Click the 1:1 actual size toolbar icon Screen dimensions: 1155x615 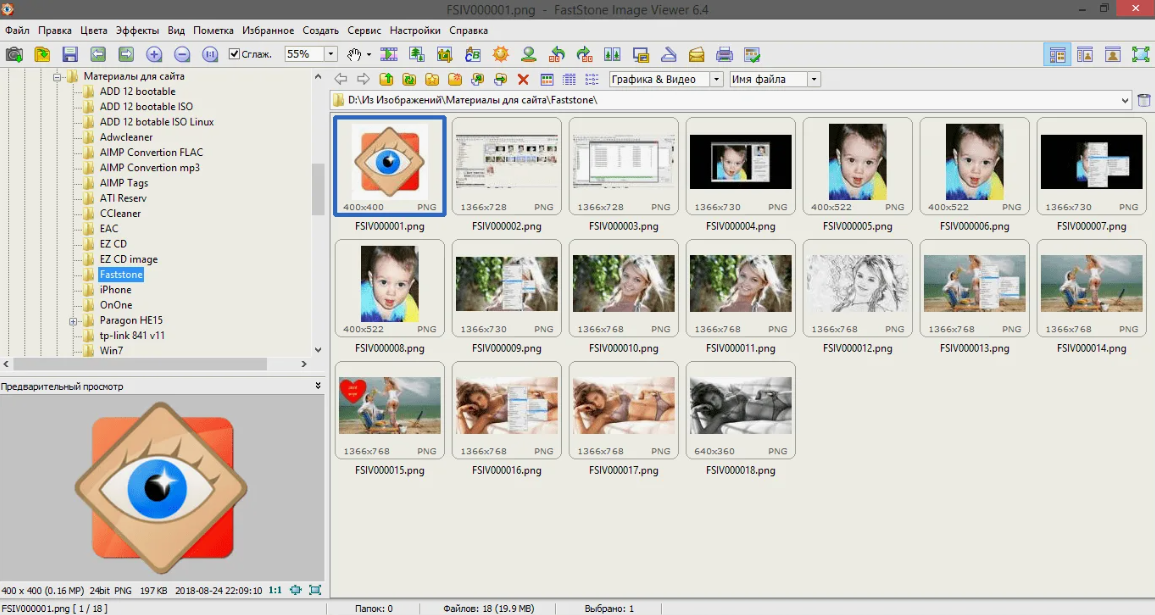coord(210,55)
